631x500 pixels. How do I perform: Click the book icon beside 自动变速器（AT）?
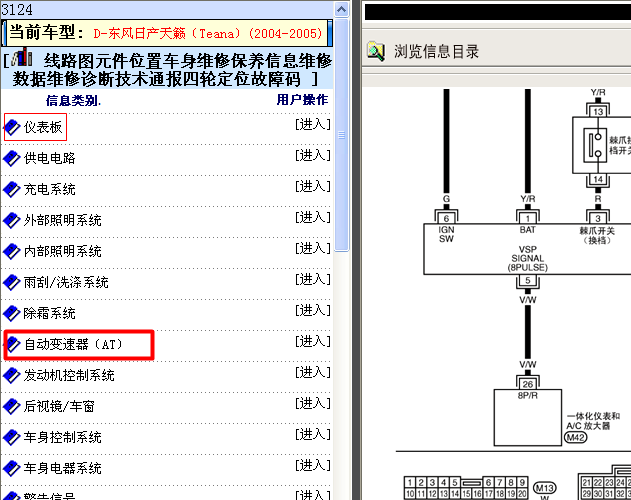click(13, 344)
